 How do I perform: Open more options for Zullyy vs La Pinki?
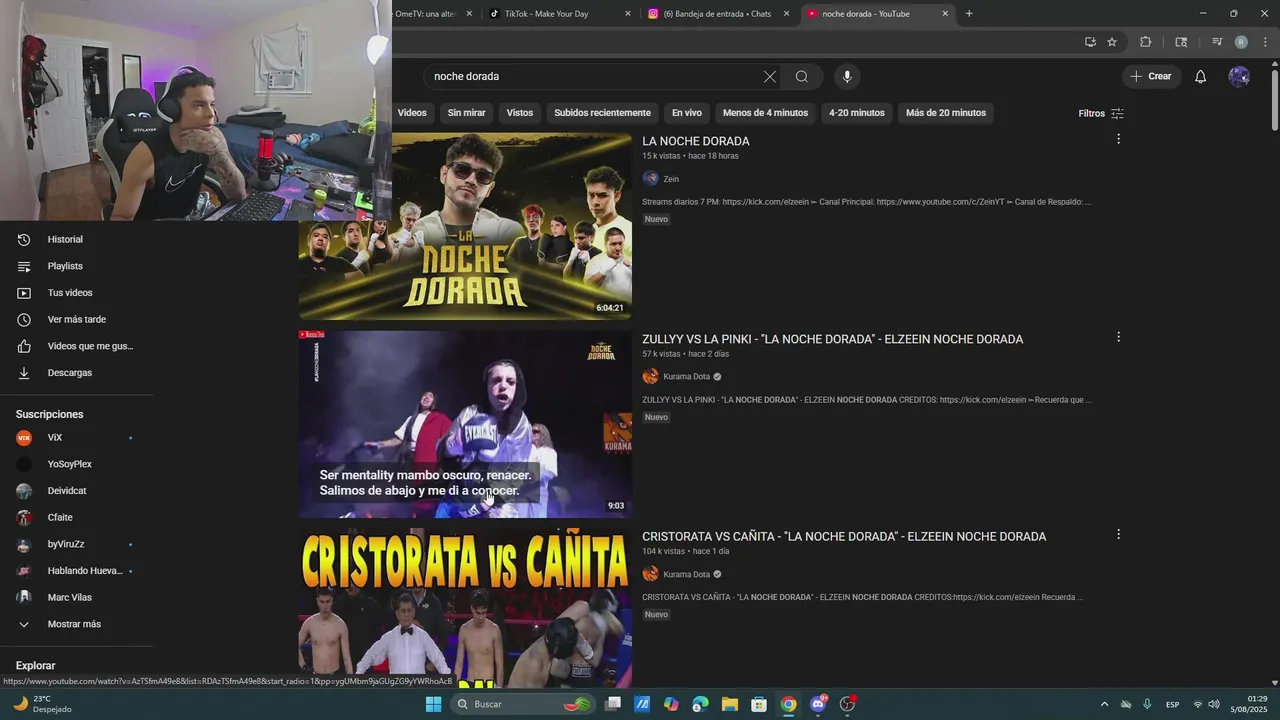coord(1118,337)
